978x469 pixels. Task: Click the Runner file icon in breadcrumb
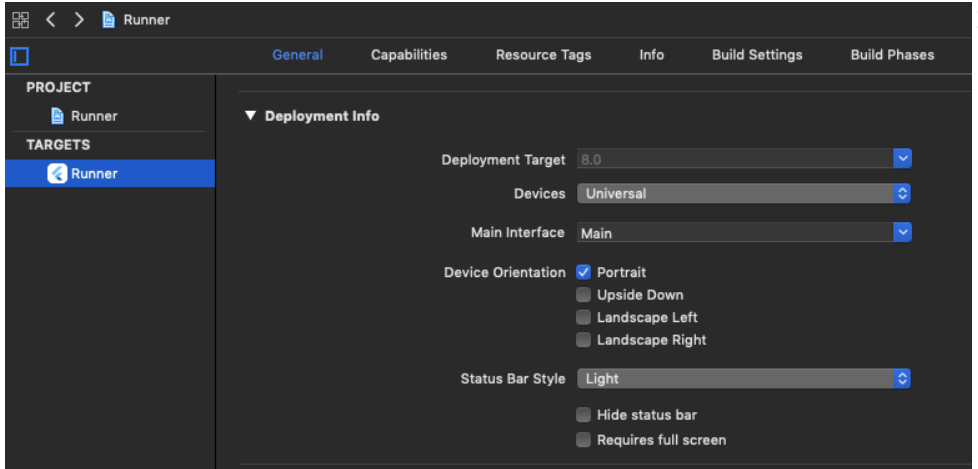[108, 20]
